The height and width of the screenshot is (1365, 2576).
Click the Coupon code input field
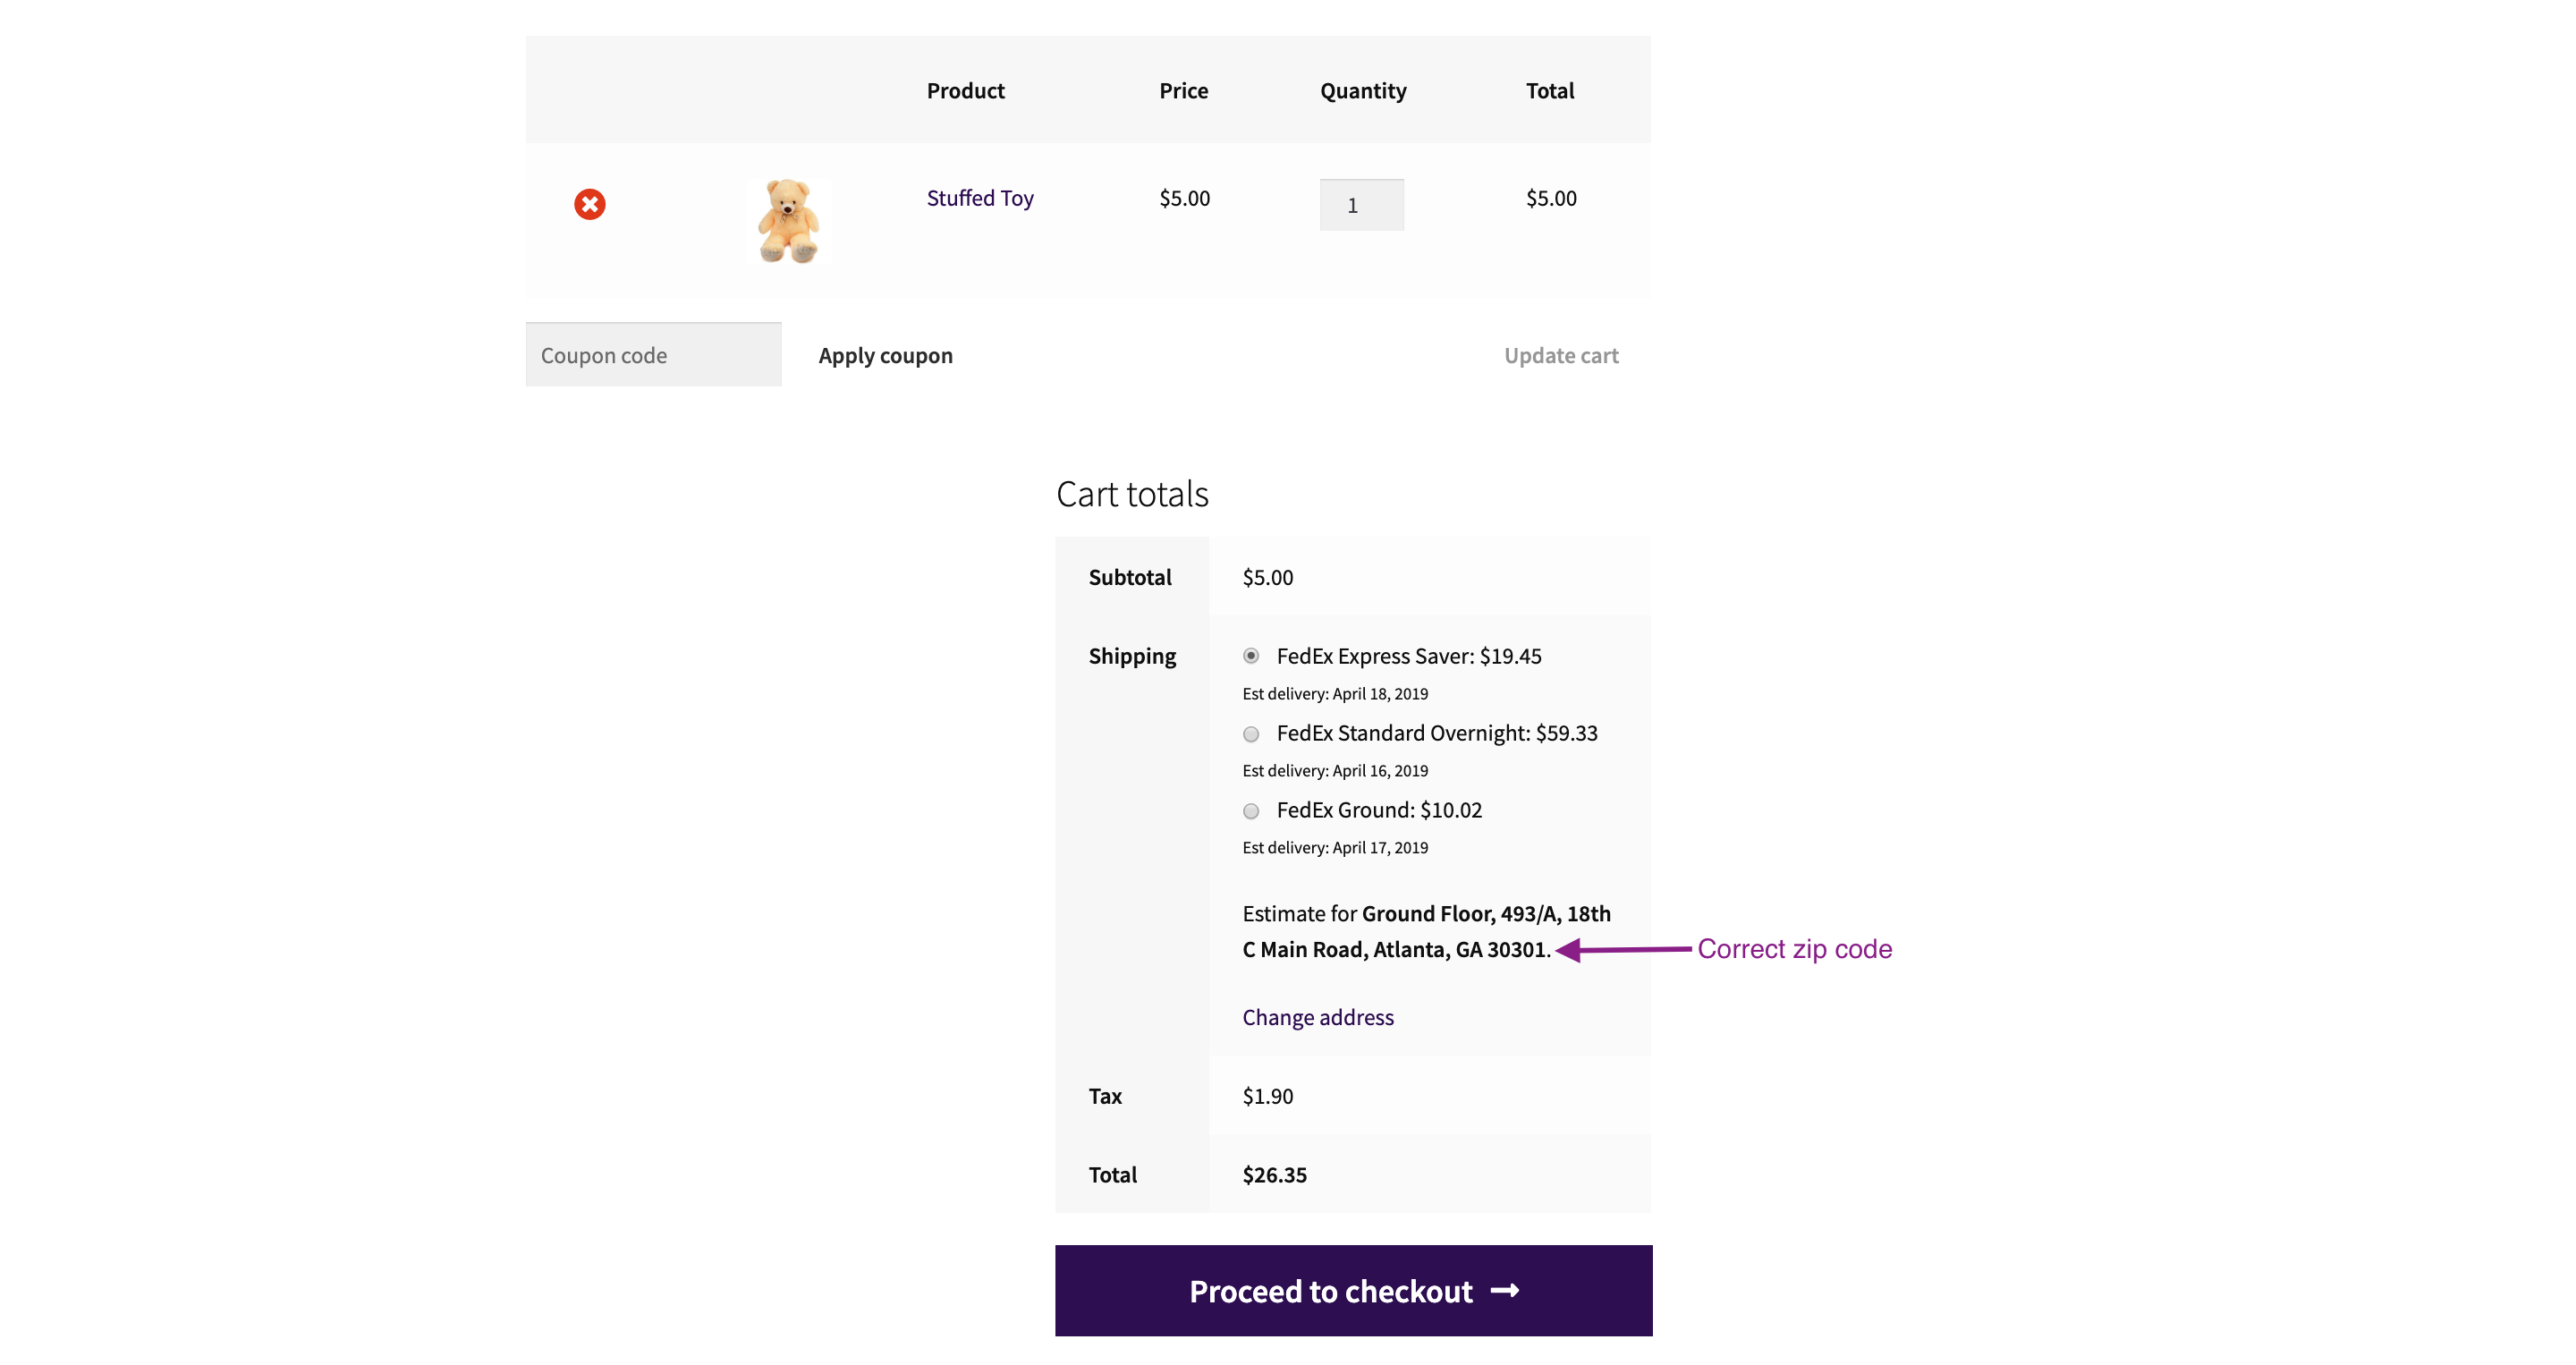tap(651, 352)
